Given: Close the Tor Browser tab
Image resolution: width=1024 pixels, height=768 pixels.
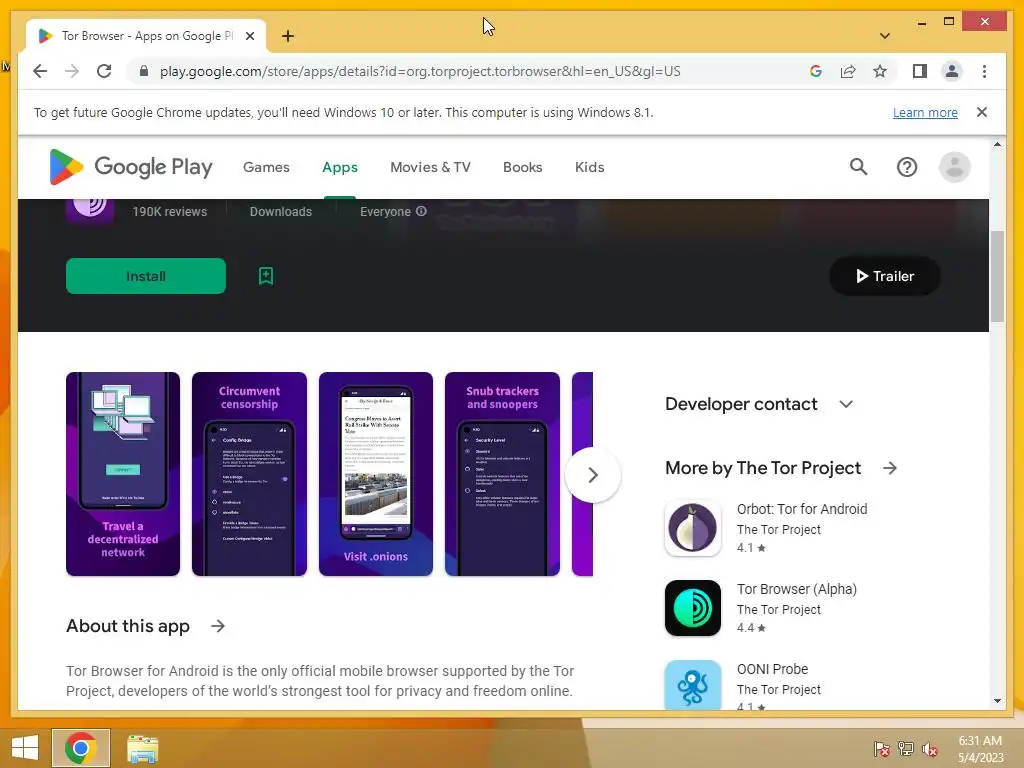Looking at the screenshot, I should click(x=249, y=36).
